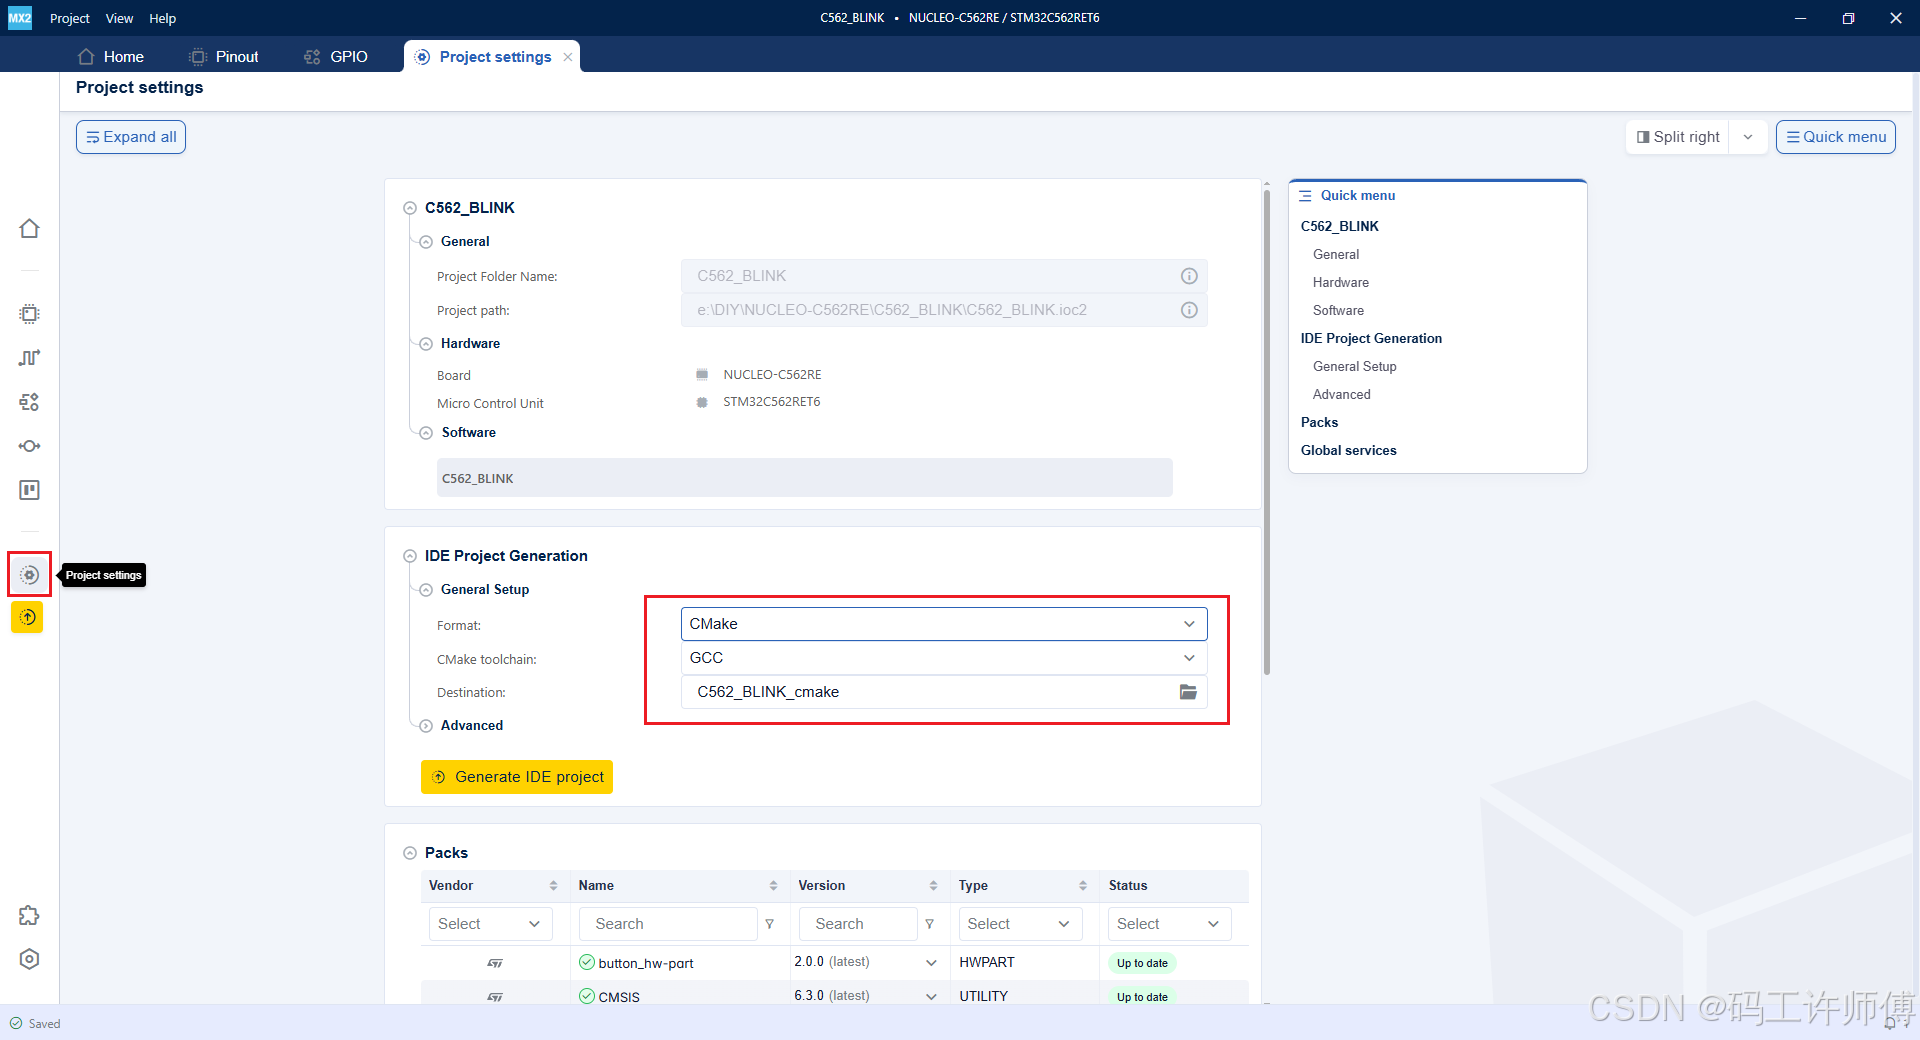1920x1040 pixels.
Task: Click green check icon on button_hw-part row
Action: (587, 962)
